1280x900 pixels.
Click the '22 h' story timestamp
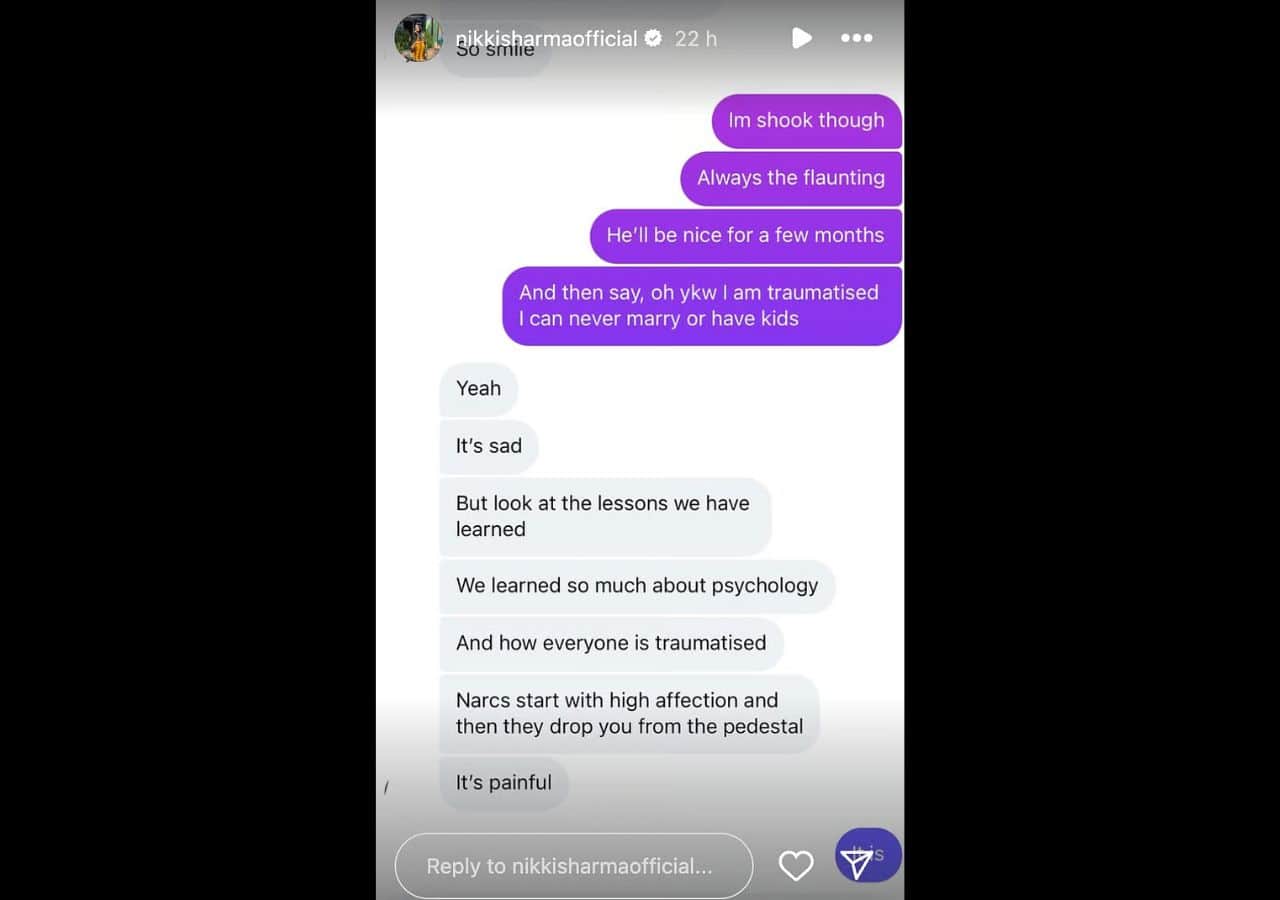(695, 38)
